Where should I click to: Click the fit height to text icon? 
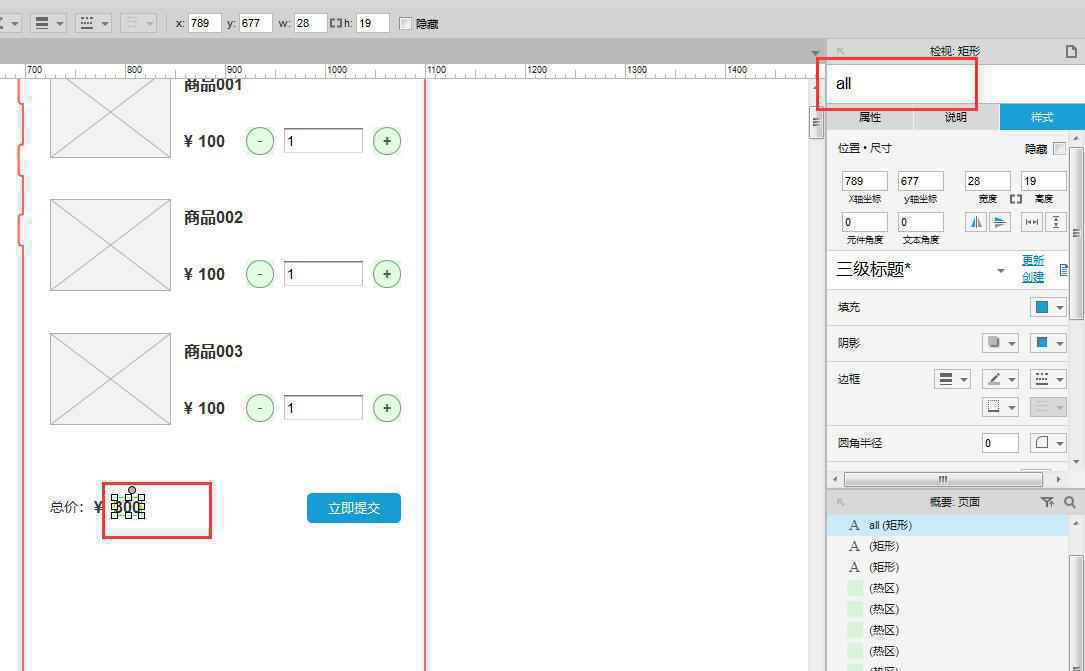click(1055, 222)
